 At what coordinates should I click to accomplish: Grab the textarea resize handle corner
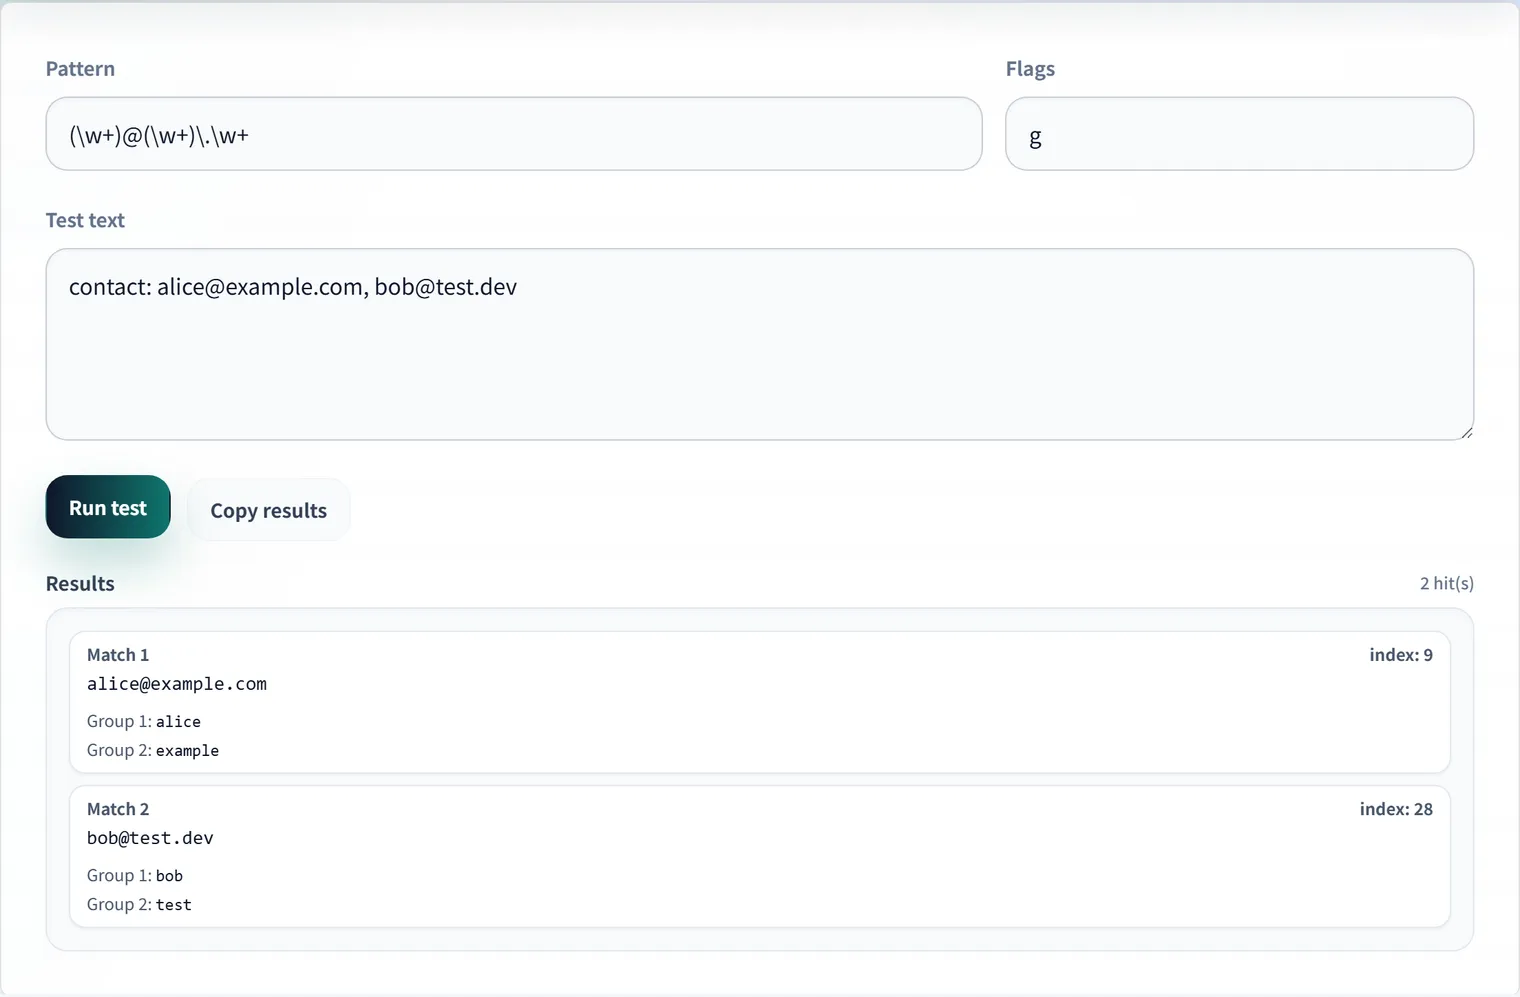[x=1466, y=432]
